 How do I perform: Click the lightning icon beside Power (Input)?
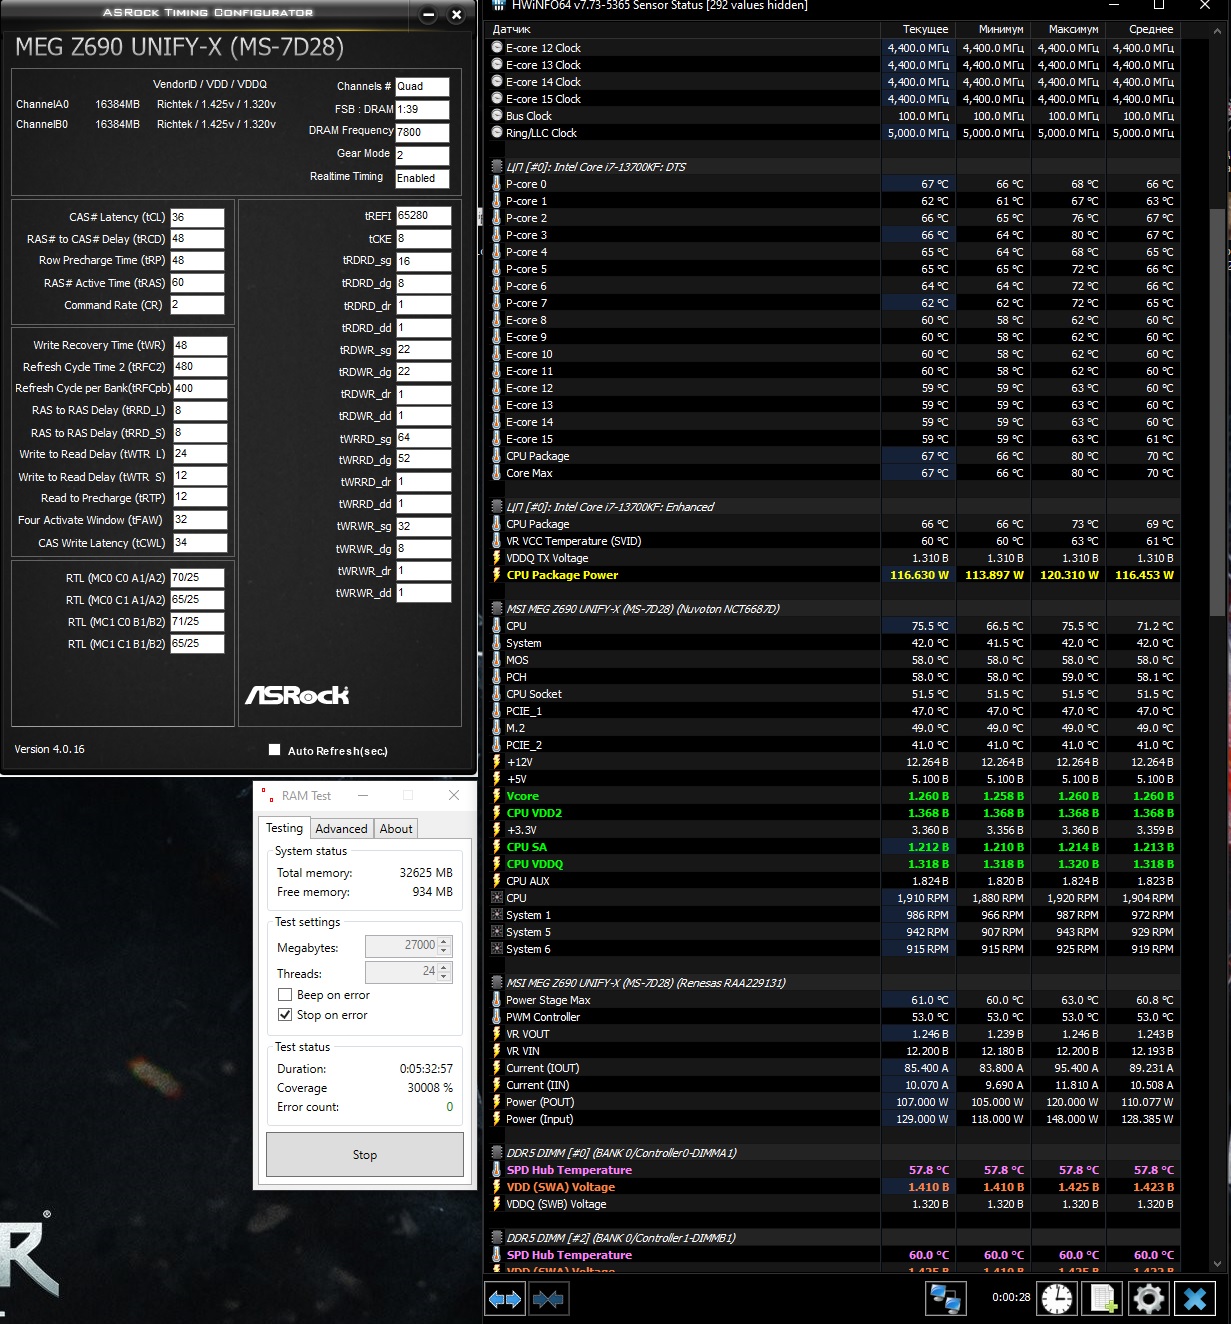(497, 1119)
